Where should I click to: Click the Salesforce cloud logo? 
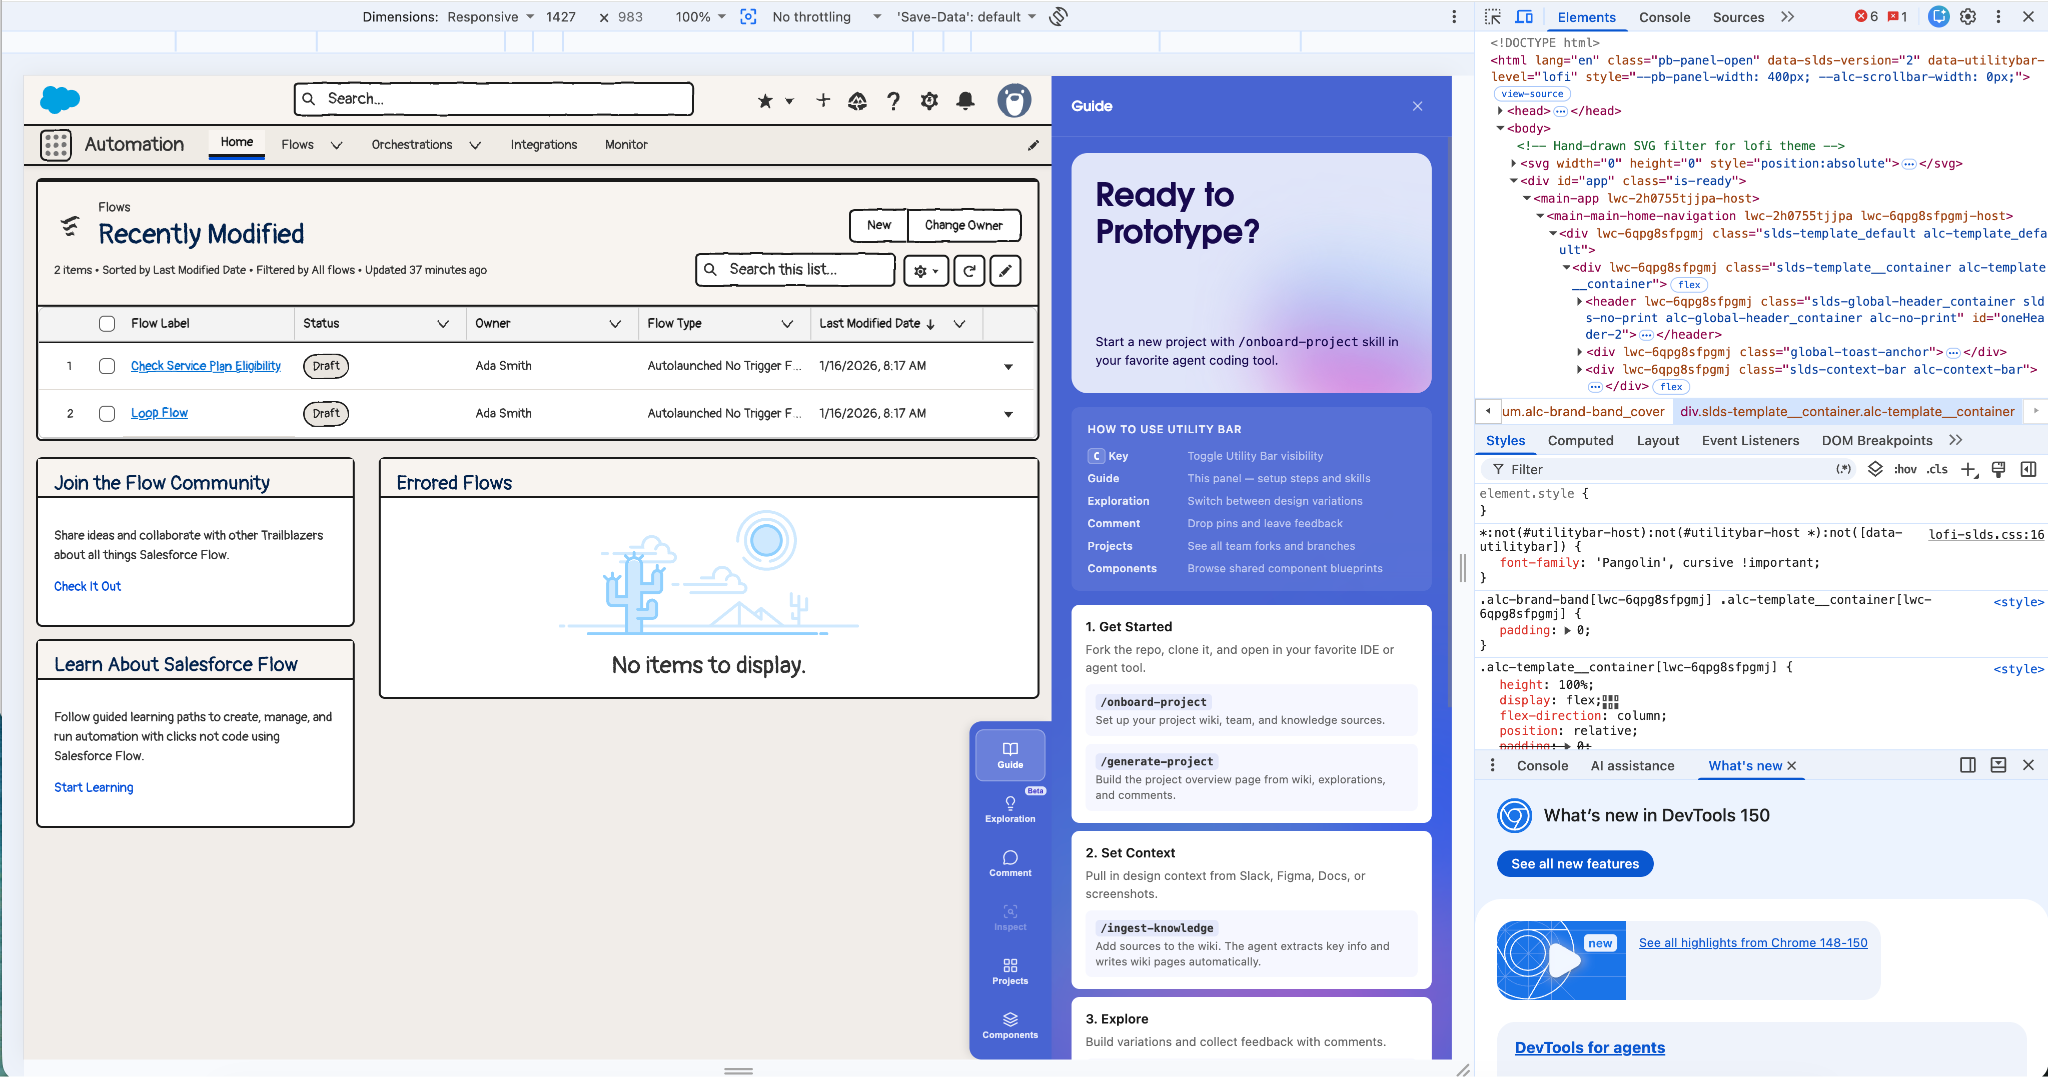click(60, 99)
